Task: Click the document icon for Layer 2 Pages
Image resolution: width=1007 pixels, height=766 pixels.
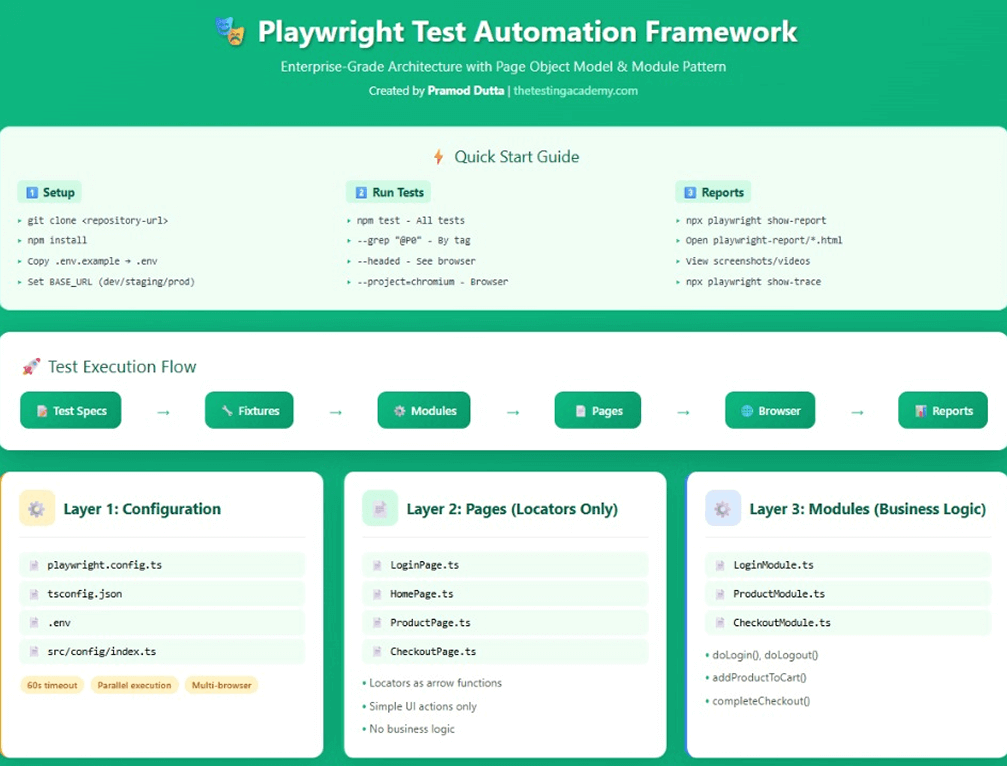Action: (x=380, y=509)
